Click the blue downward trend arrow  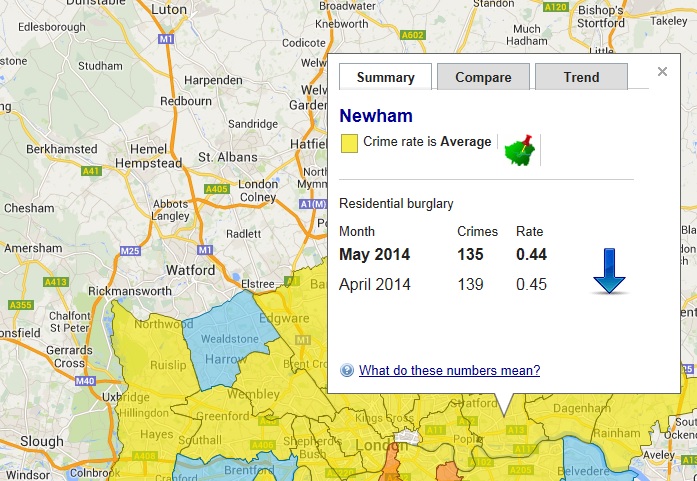609,273
